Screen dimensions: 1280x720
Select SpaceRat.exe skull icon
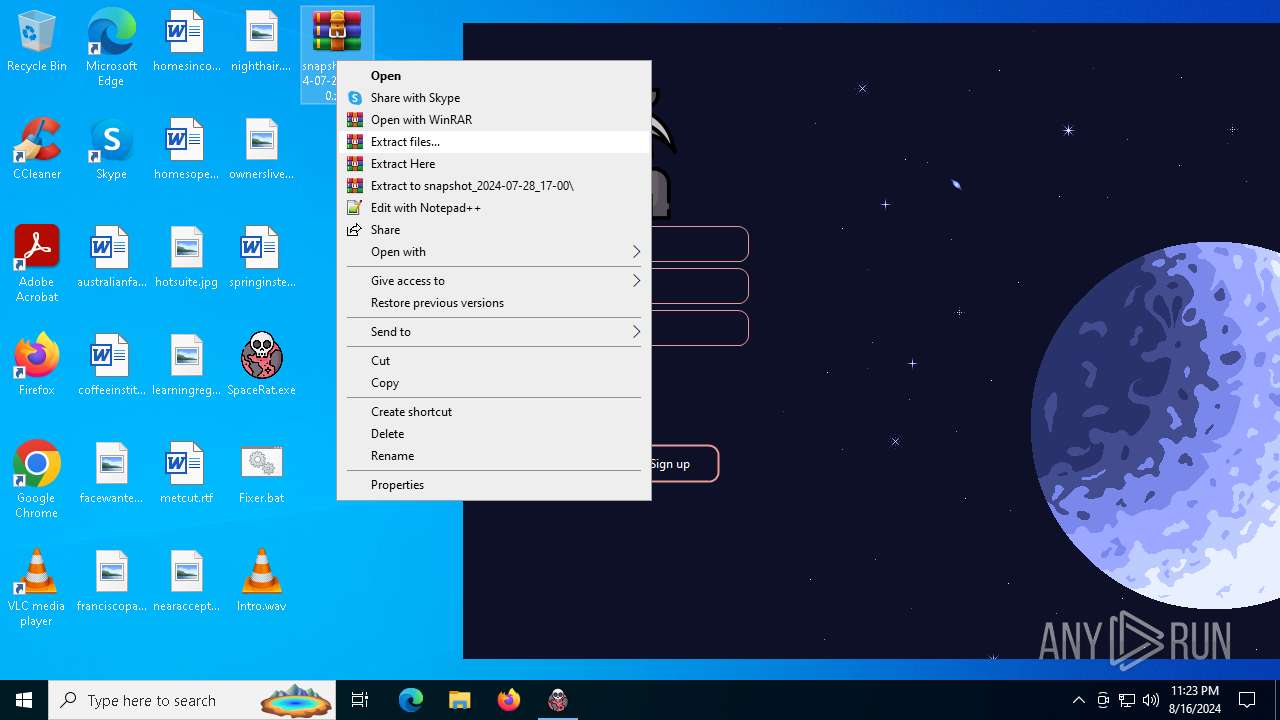pyautogui.click(x=261, y=366)
